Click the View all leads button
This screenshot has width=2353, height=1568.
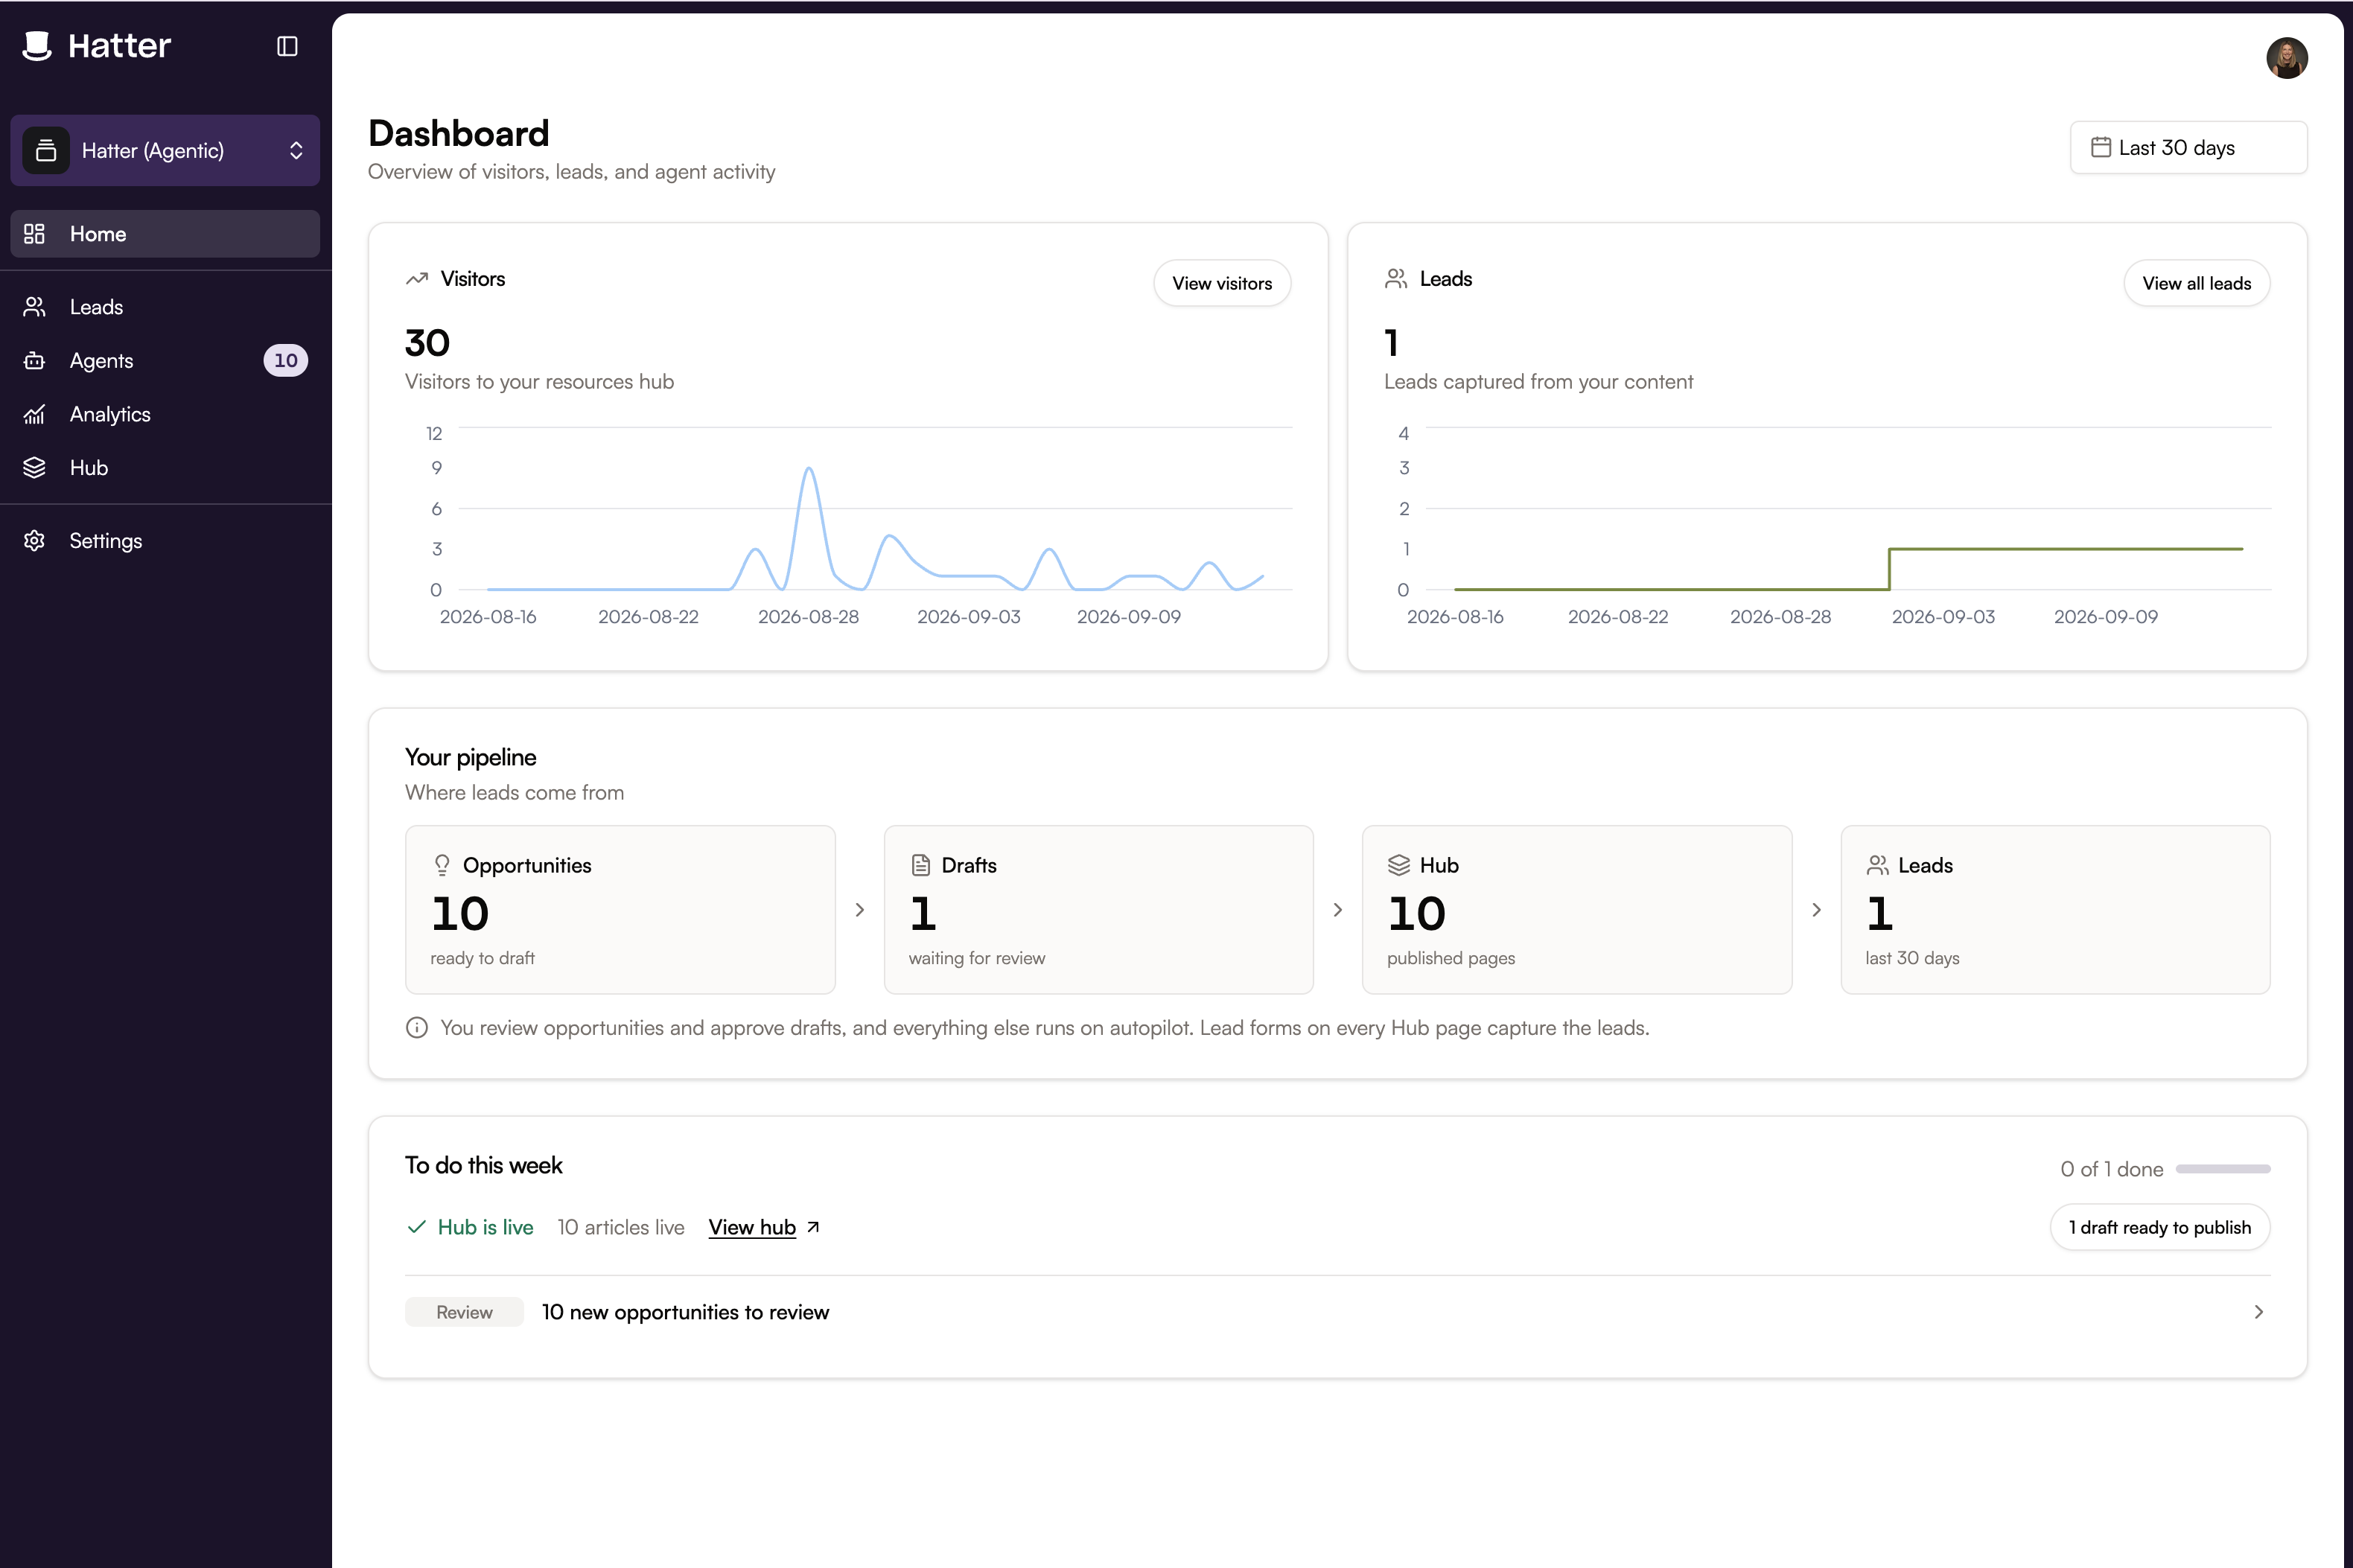pos(2196,284)
